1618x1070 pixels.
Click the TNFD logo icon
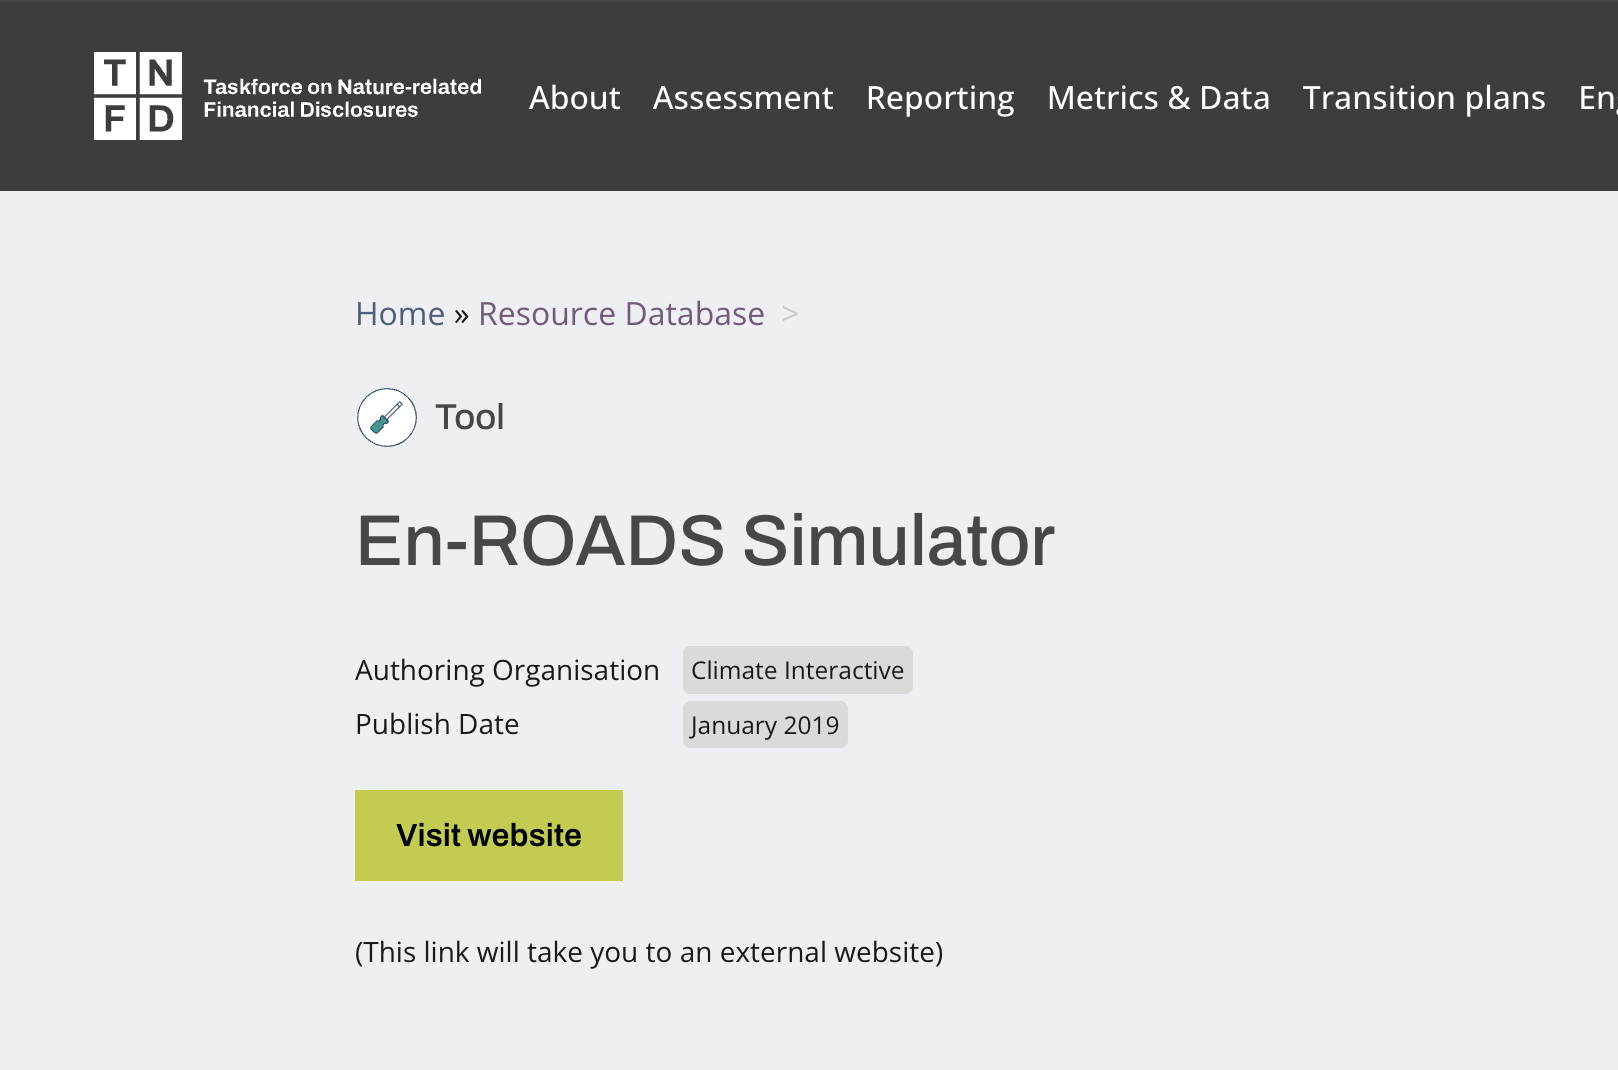pyautogui.click(x=138, y=95)
